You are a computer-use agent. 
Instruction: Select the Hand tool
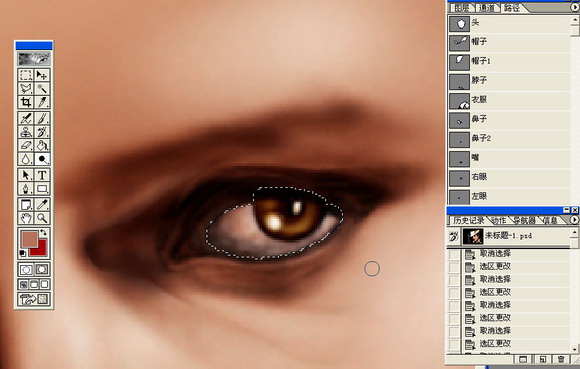tap(26, 218)
